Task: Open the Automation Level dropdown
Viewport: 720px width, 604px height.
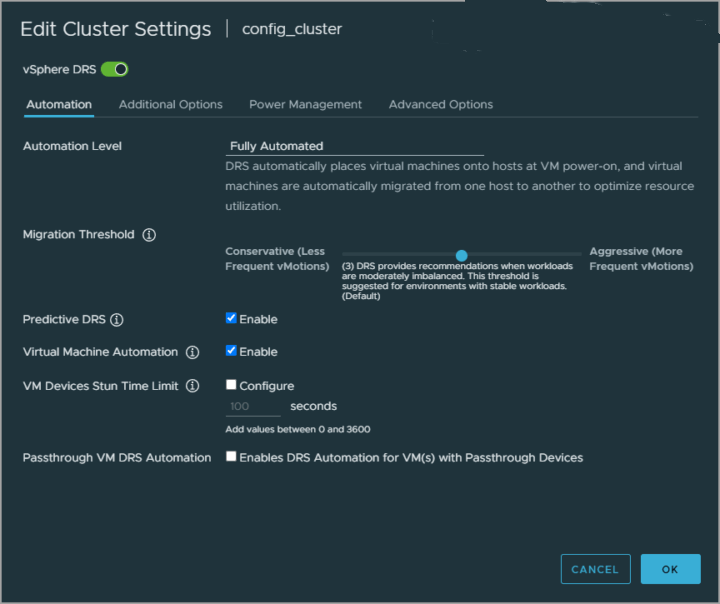Action: 354,147
